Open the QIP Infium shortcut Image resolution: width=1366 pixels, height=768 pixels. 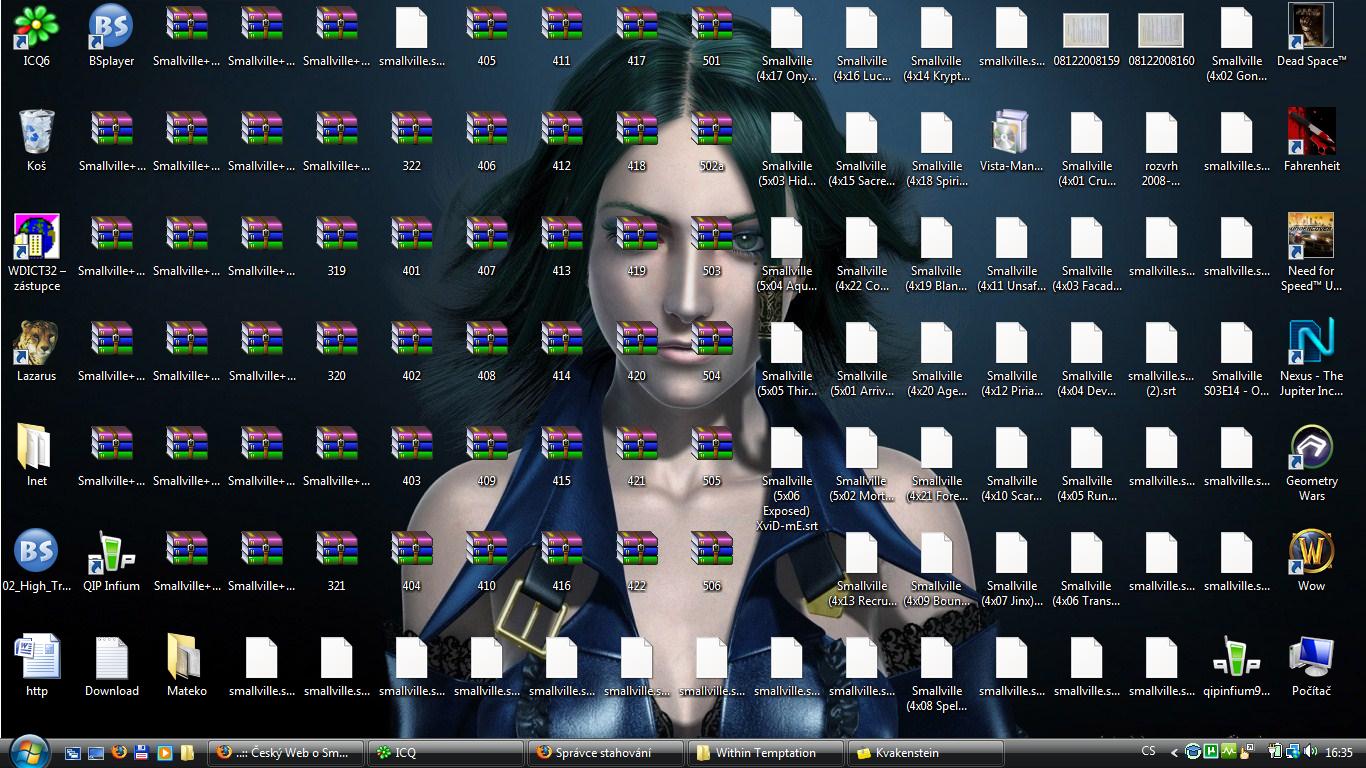click(x=111, y=553)
